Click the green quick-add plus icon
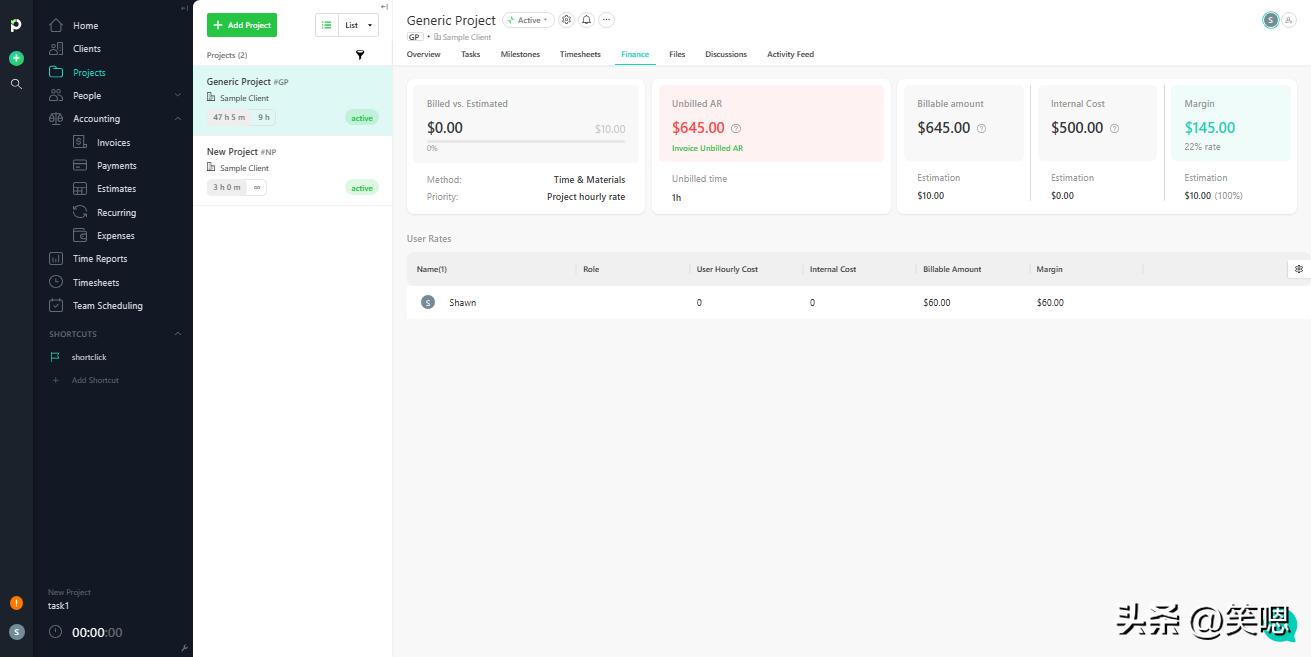 [16, 58]
